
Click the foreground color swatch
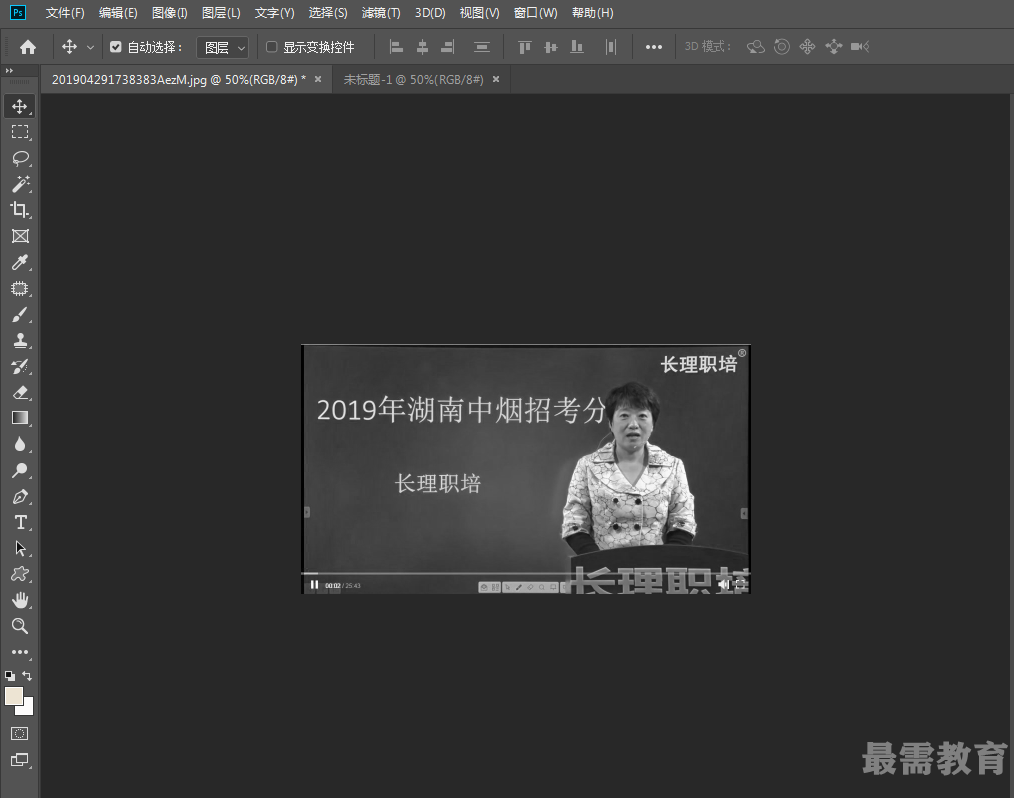tap(14, 696)
